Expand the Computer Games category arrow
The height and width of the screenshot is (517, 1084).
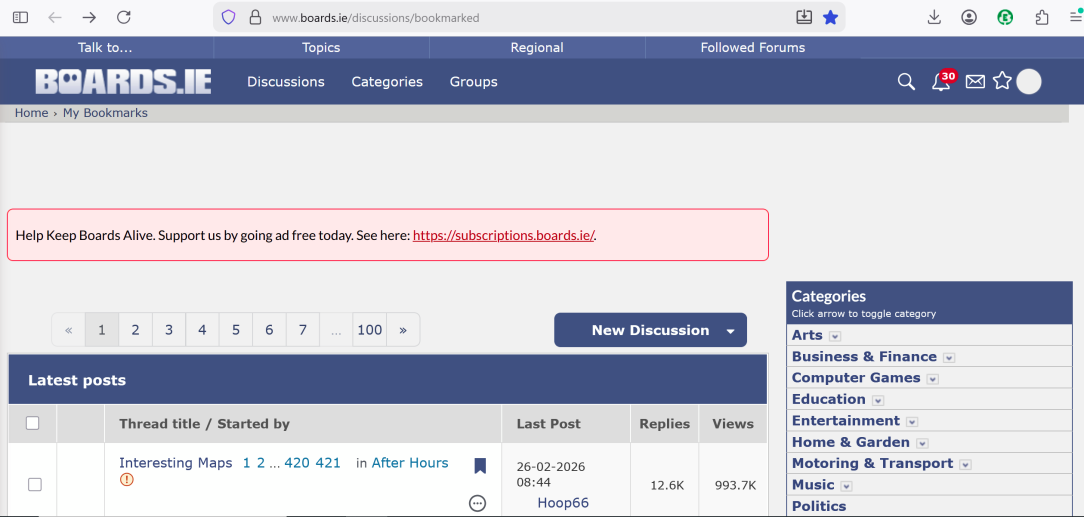(933, 379)
